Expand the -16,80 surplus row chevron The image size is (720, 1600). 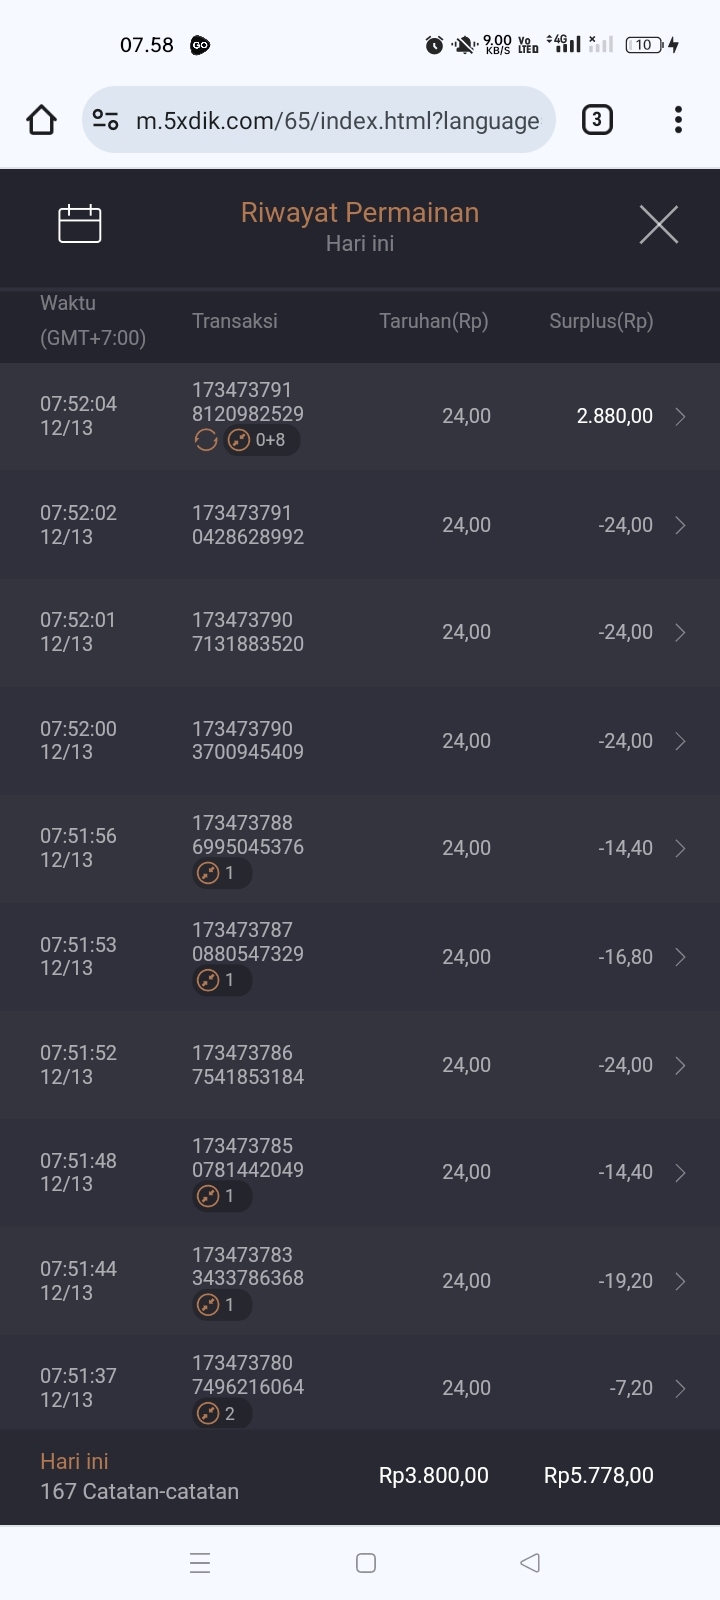tap(680, 957)
